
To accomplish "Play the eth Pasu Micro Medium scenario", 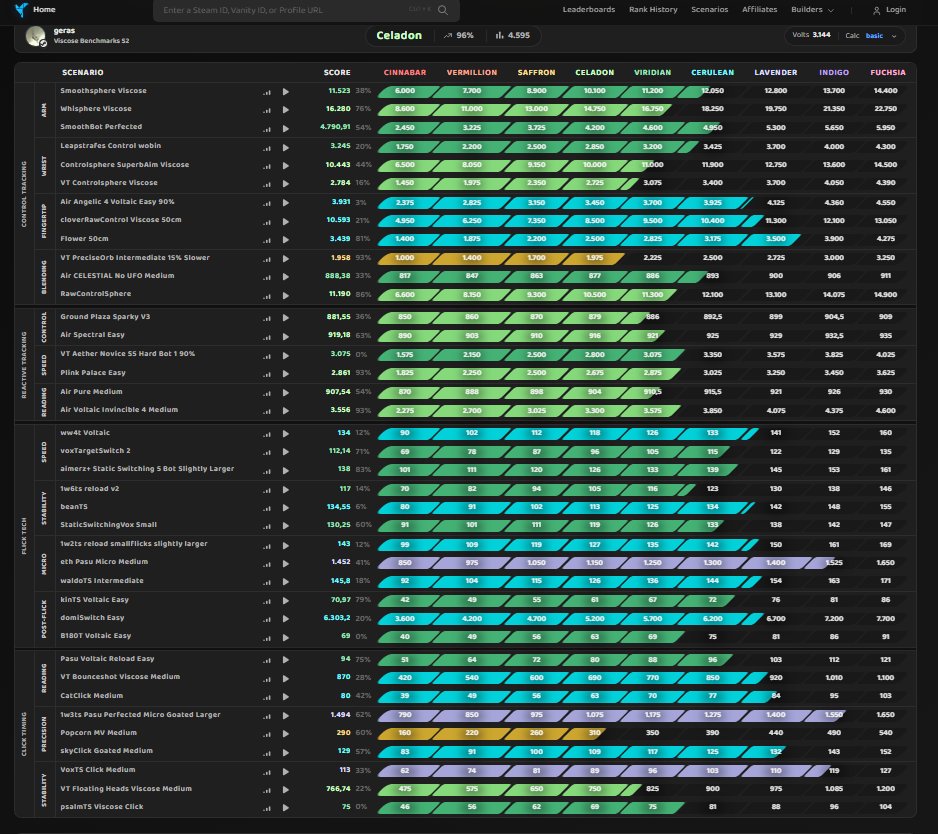I will tap(286, 563).
